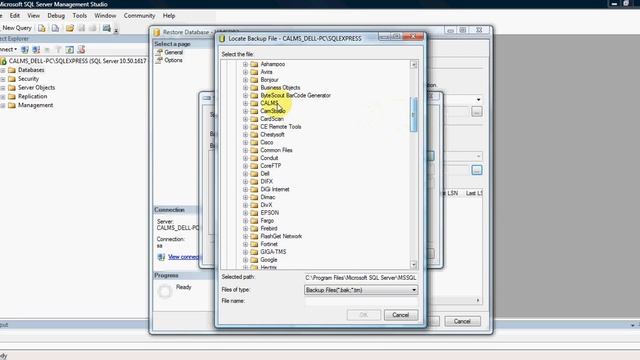This screenshot has height=360, width=640.
Task: Select the Cisco folder
Action: point(267,142)
